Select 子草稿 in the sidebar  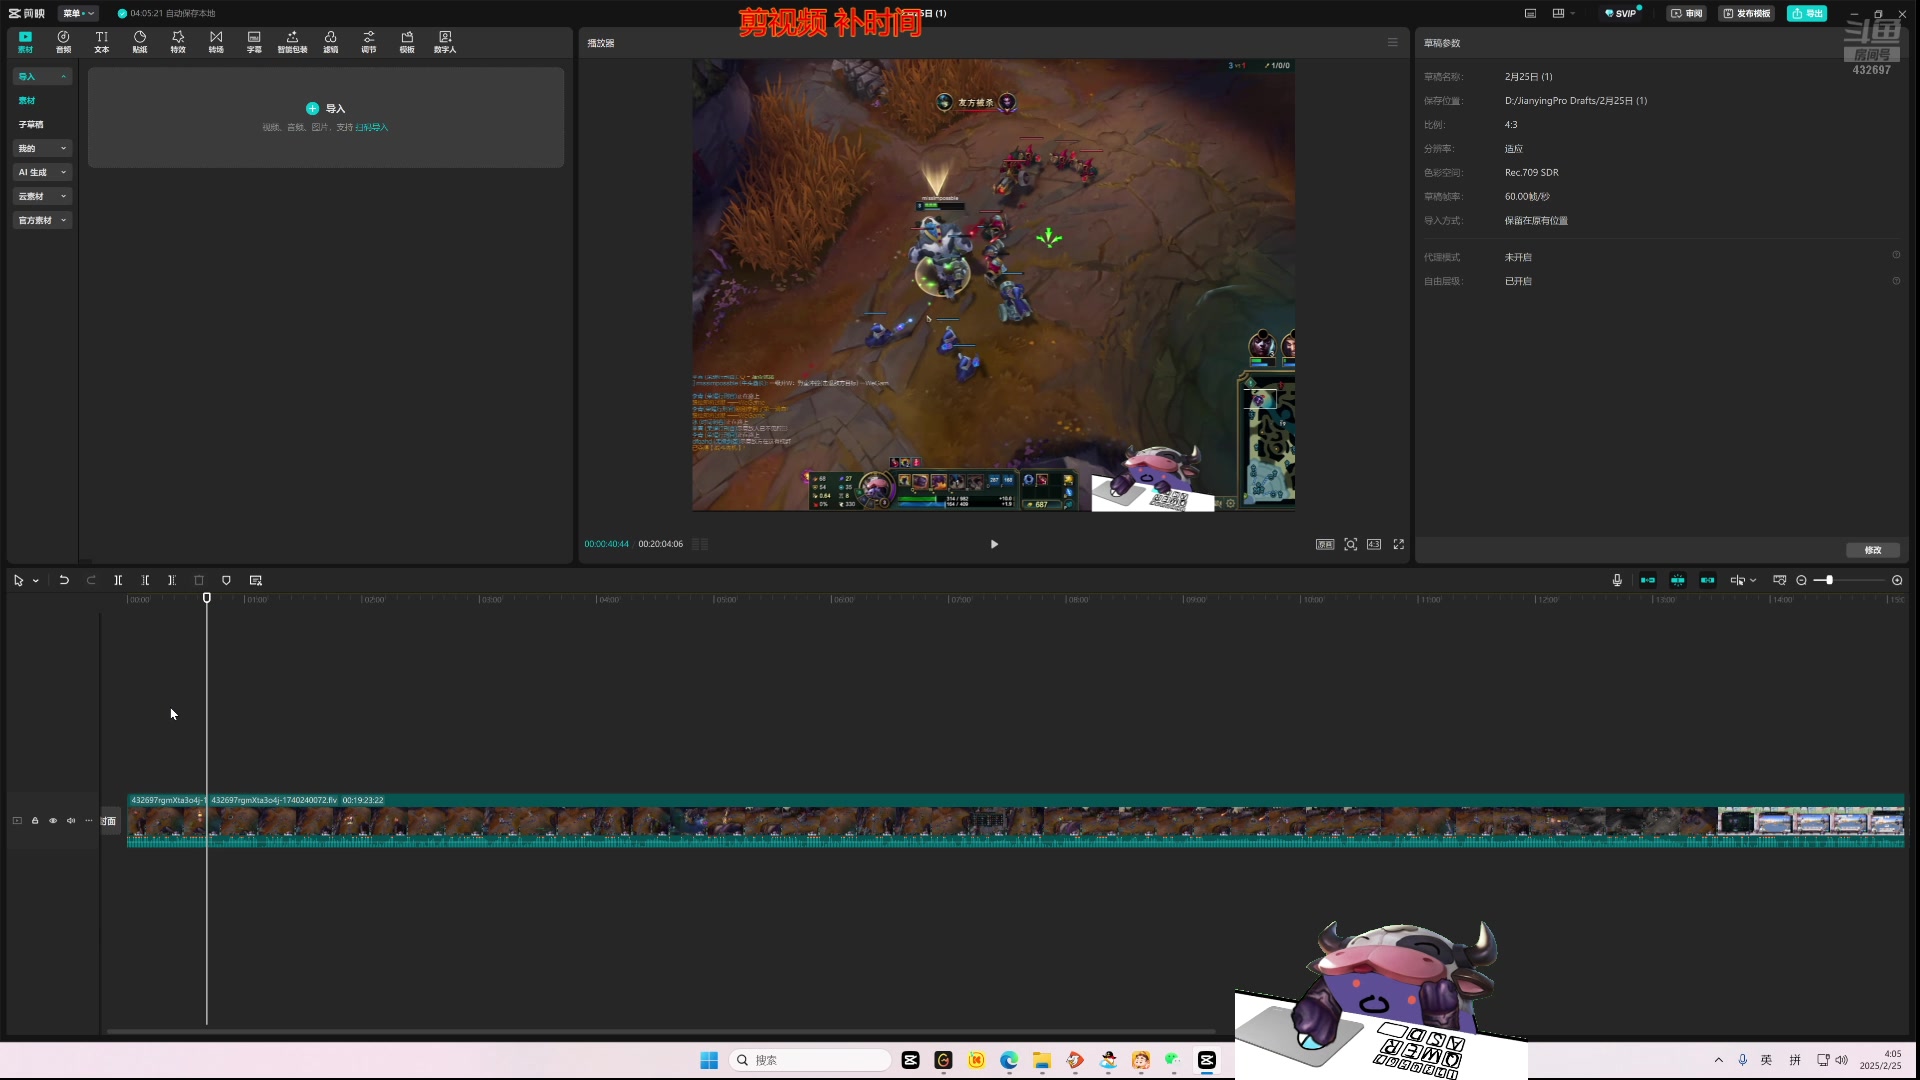[31, 124]
